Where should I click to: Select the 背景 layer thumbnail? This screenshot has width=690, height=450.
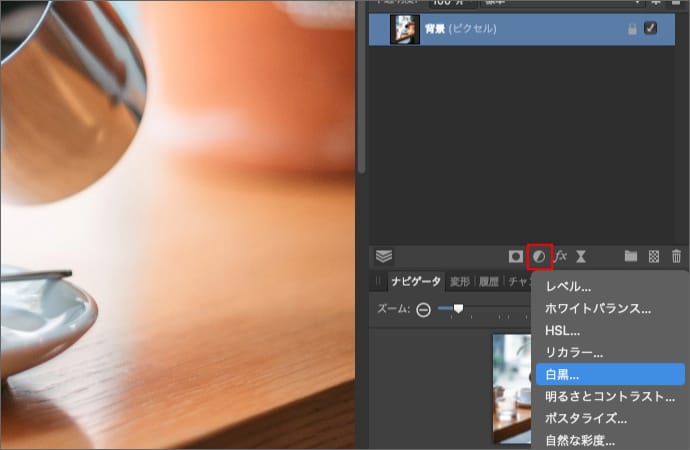point(404,29)
